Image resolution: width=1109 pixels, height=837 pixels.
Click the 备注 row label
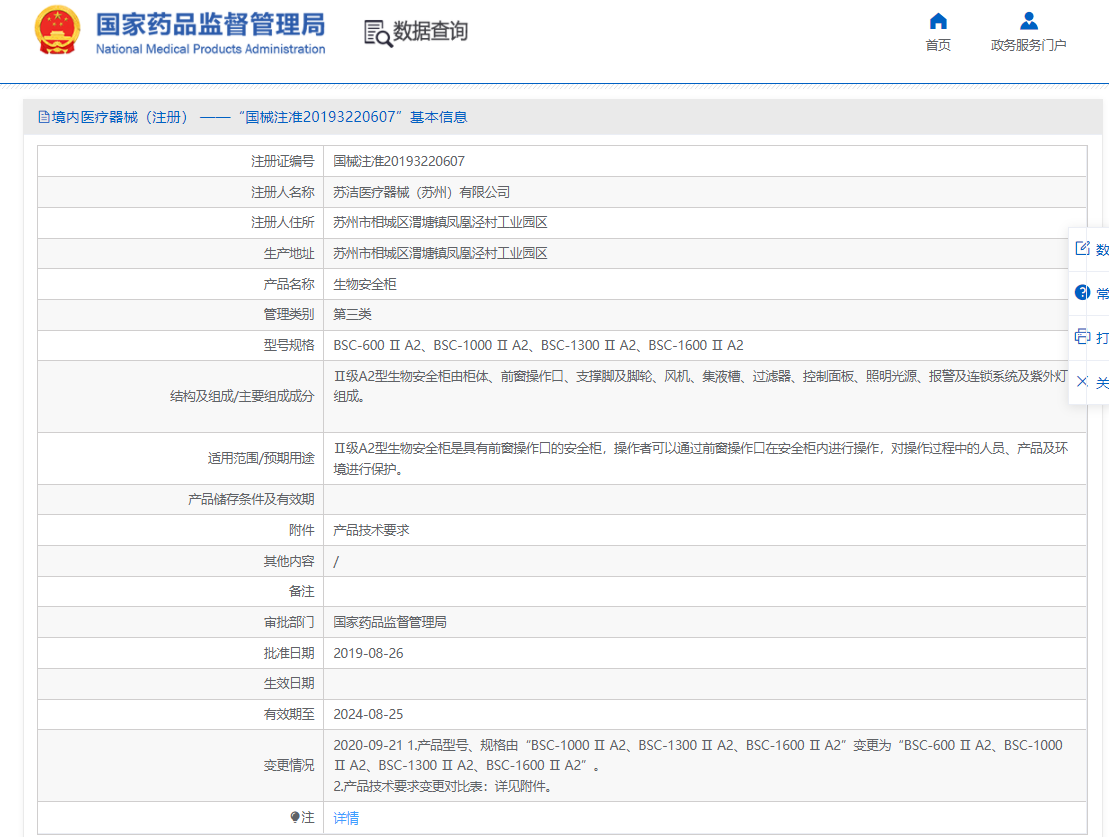(x=301, y=591)
